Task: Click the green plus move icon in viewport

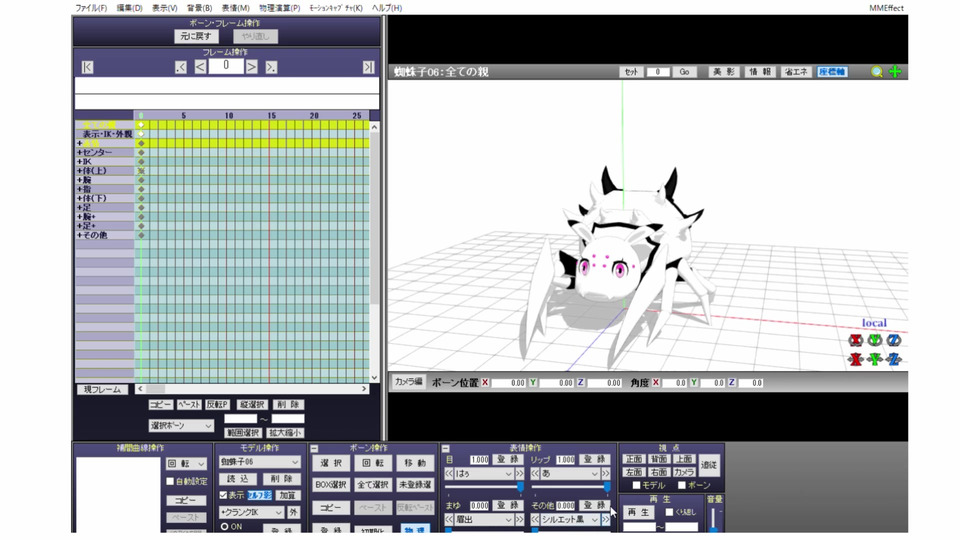Action: pyautogui.click(x=895, y=72)
